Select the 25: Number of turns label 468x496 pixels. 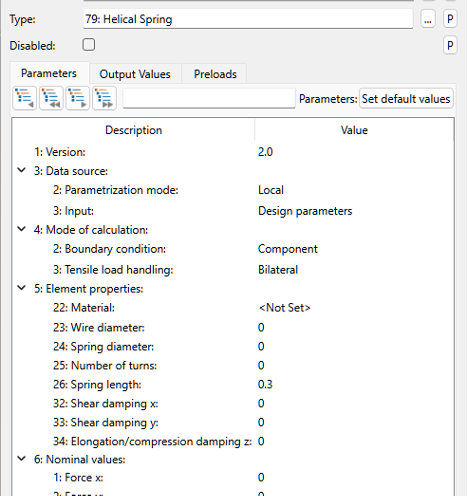click(105, 365)
